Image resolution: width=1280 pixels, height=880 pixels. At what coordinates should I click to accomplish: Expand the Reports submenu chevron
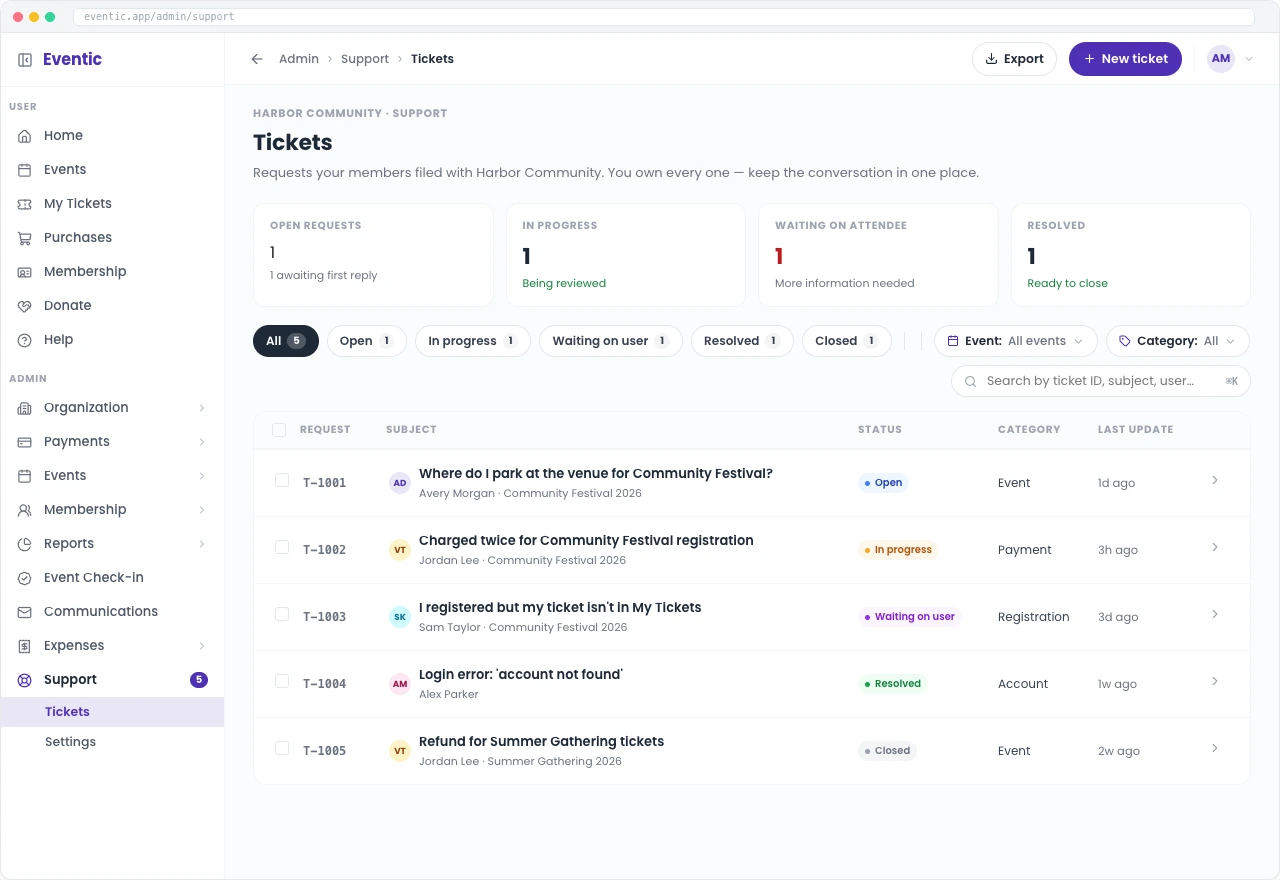tap(202, 544)
